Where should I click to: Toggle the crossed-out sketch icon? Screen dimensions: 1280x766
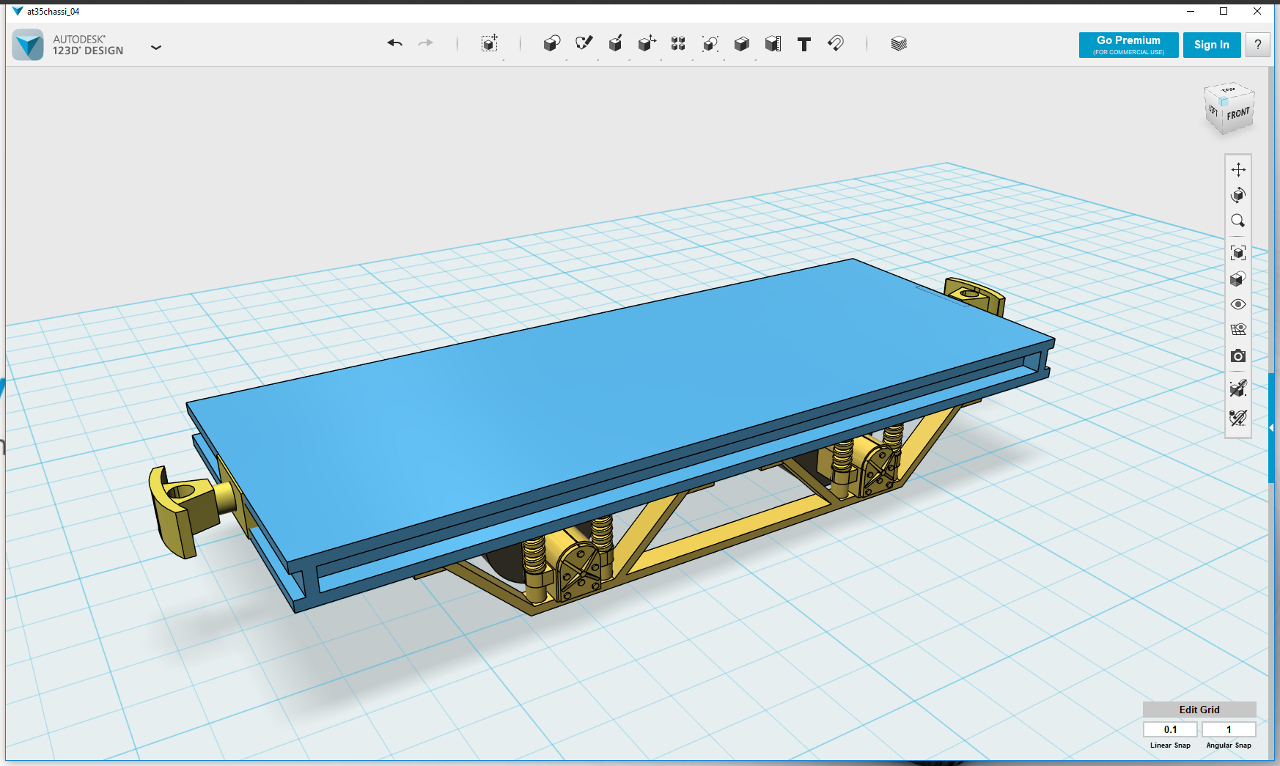(1238, 417)
